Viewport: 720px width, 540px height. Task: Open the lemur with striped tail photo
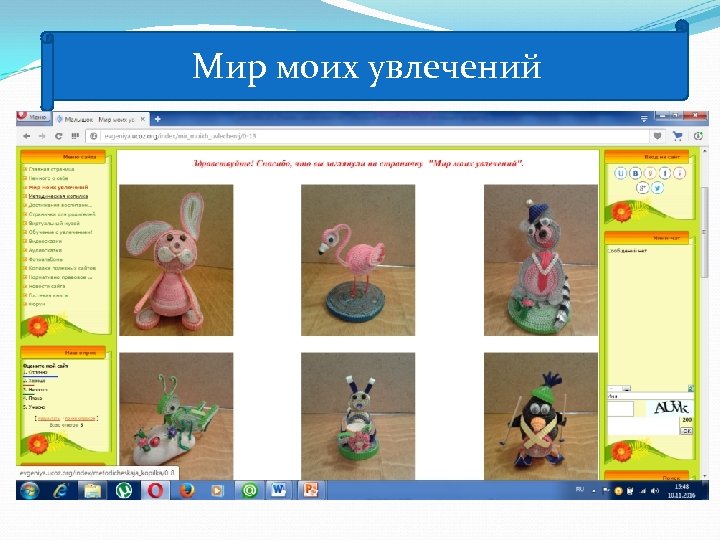541,260
